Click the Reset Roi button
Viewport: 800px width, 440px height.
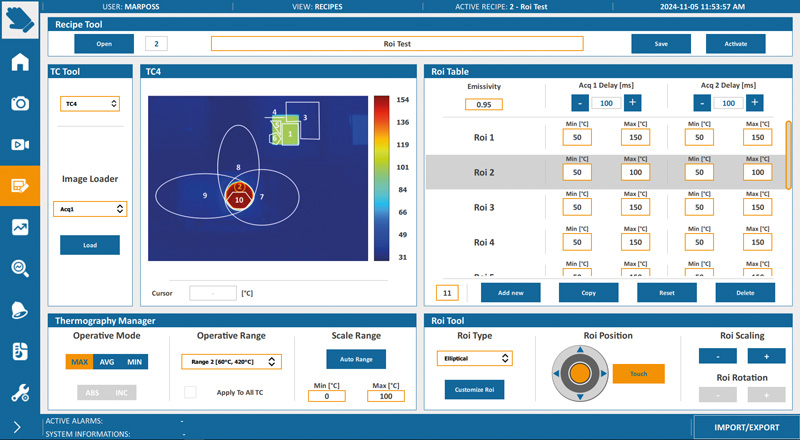(667, 293)
